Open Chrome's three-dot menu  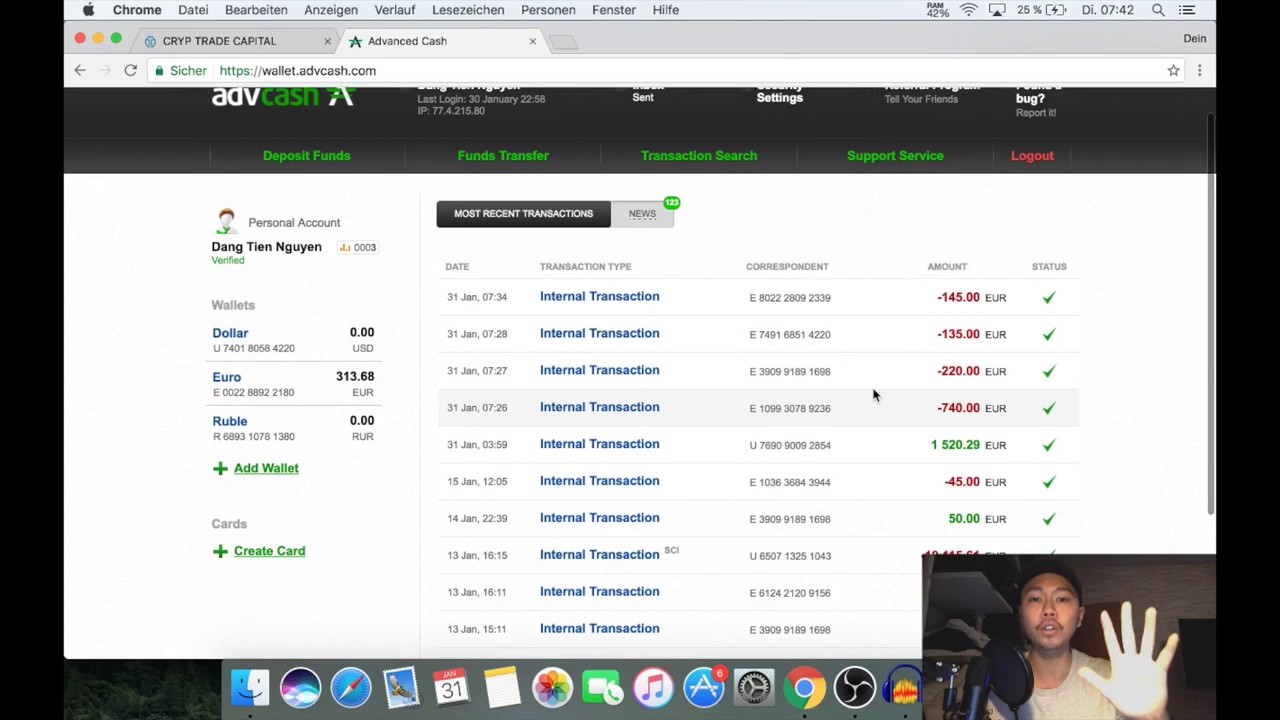1199,70
